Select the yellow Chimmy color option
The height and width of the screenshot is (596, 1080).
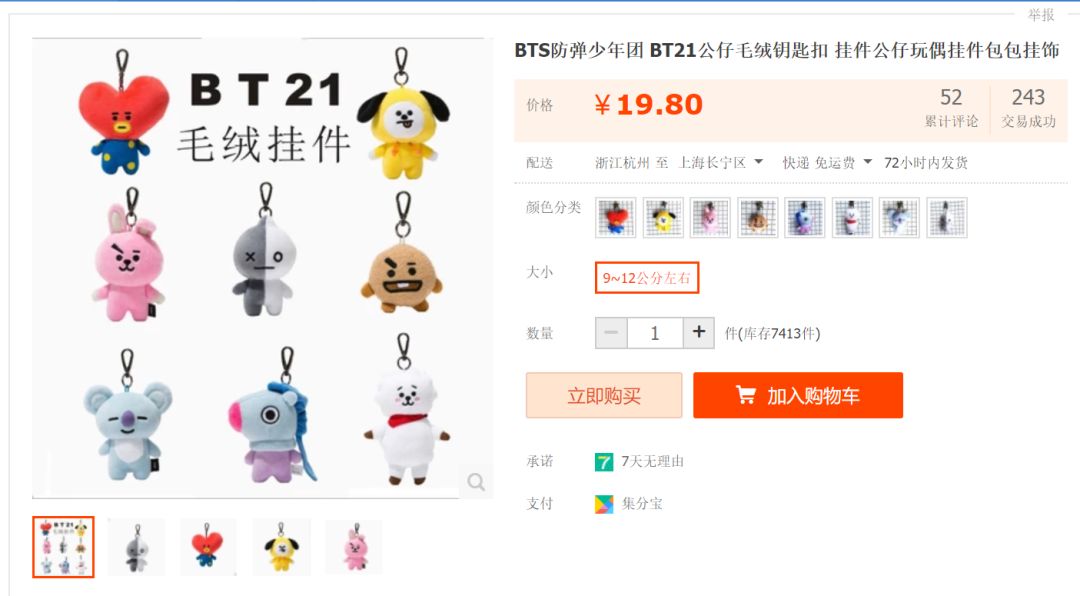click(663, 218)
